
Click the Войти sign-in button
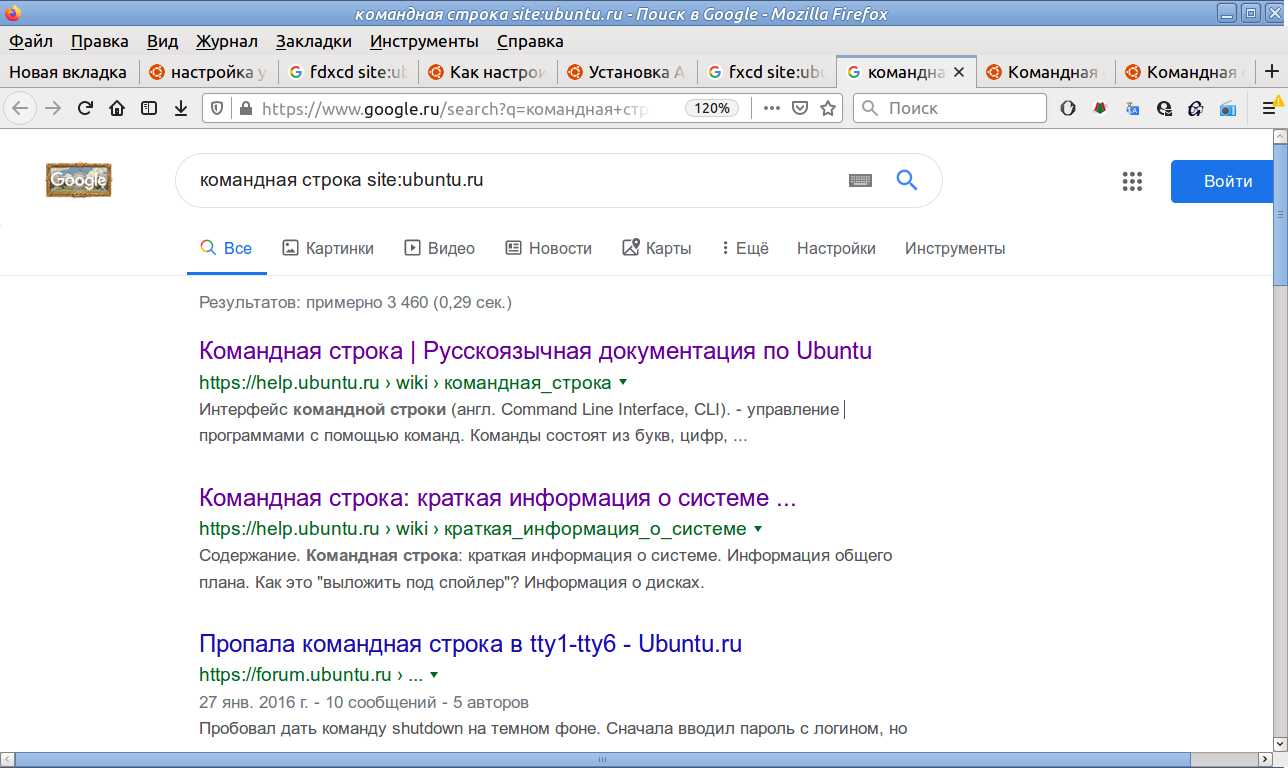tap(1227, 181)
